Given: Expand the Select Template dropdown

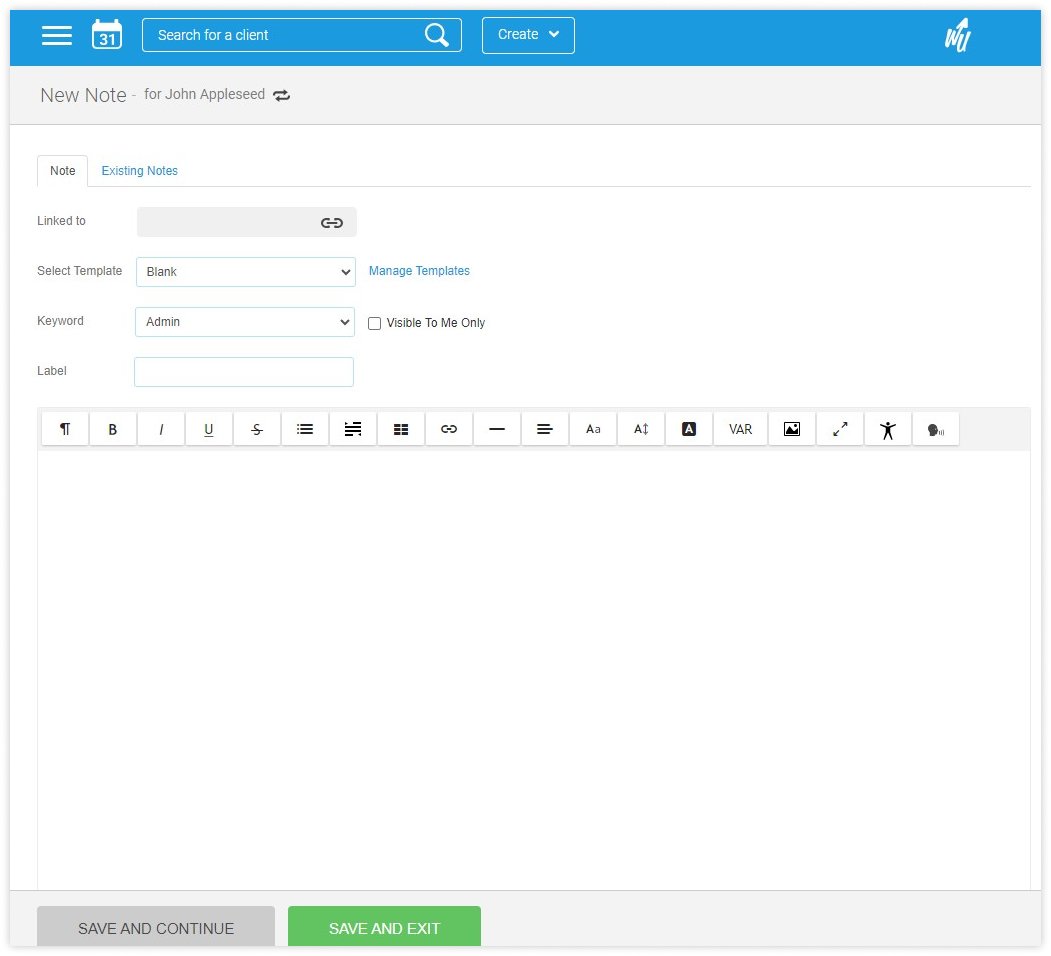Looking at the screenshot, I should [x=245, y=272].
